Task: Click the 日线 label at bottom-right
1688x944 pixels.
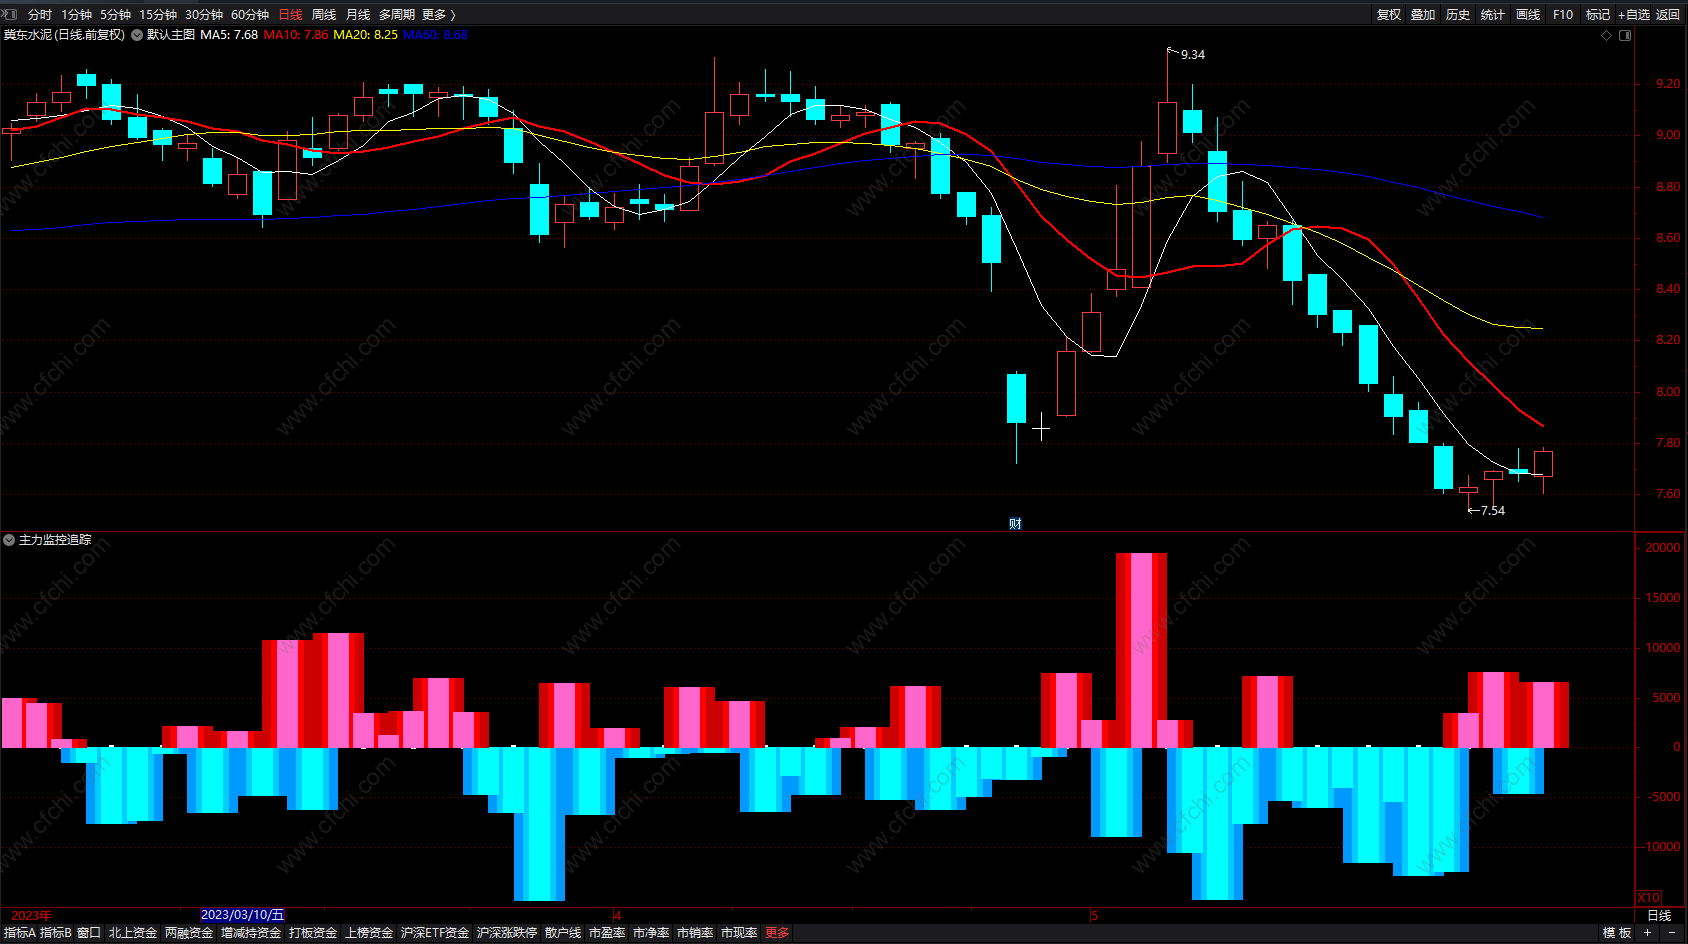Action: pyautogui.click(x=1659, y=916)
